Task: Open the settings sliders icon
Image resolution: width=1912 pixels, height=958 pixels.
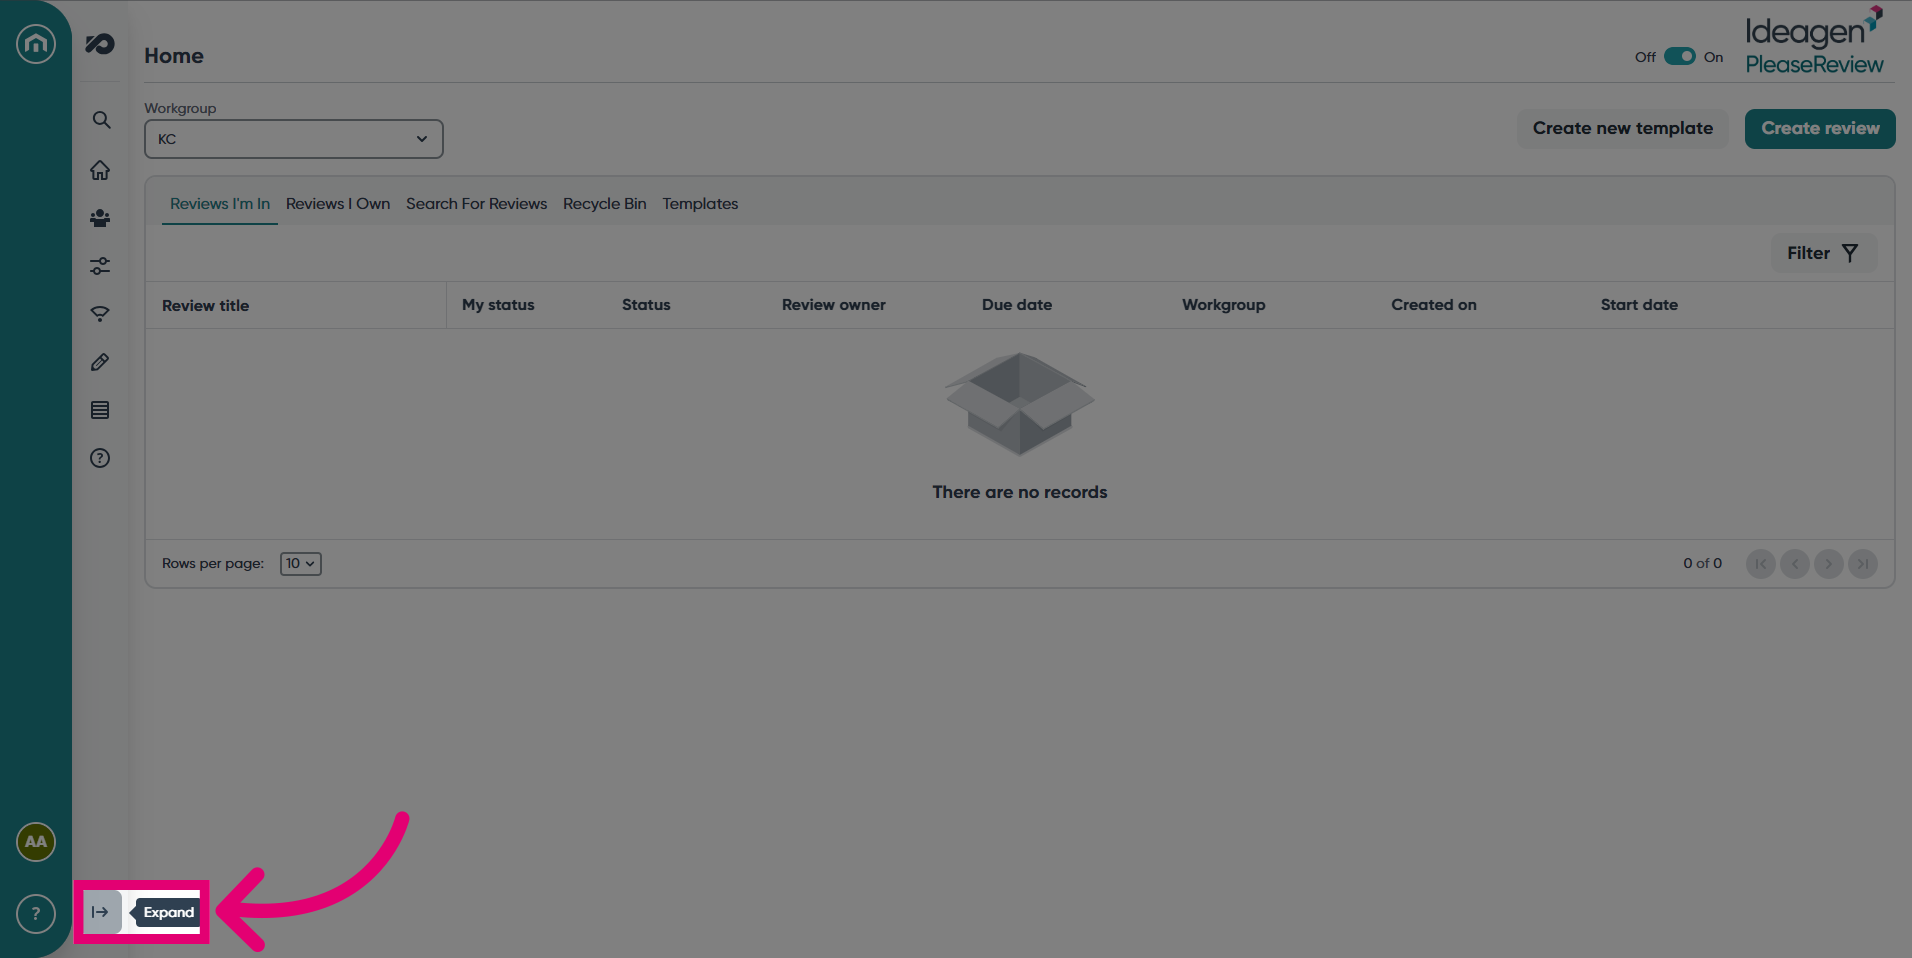Action: (x=100, y=266)
